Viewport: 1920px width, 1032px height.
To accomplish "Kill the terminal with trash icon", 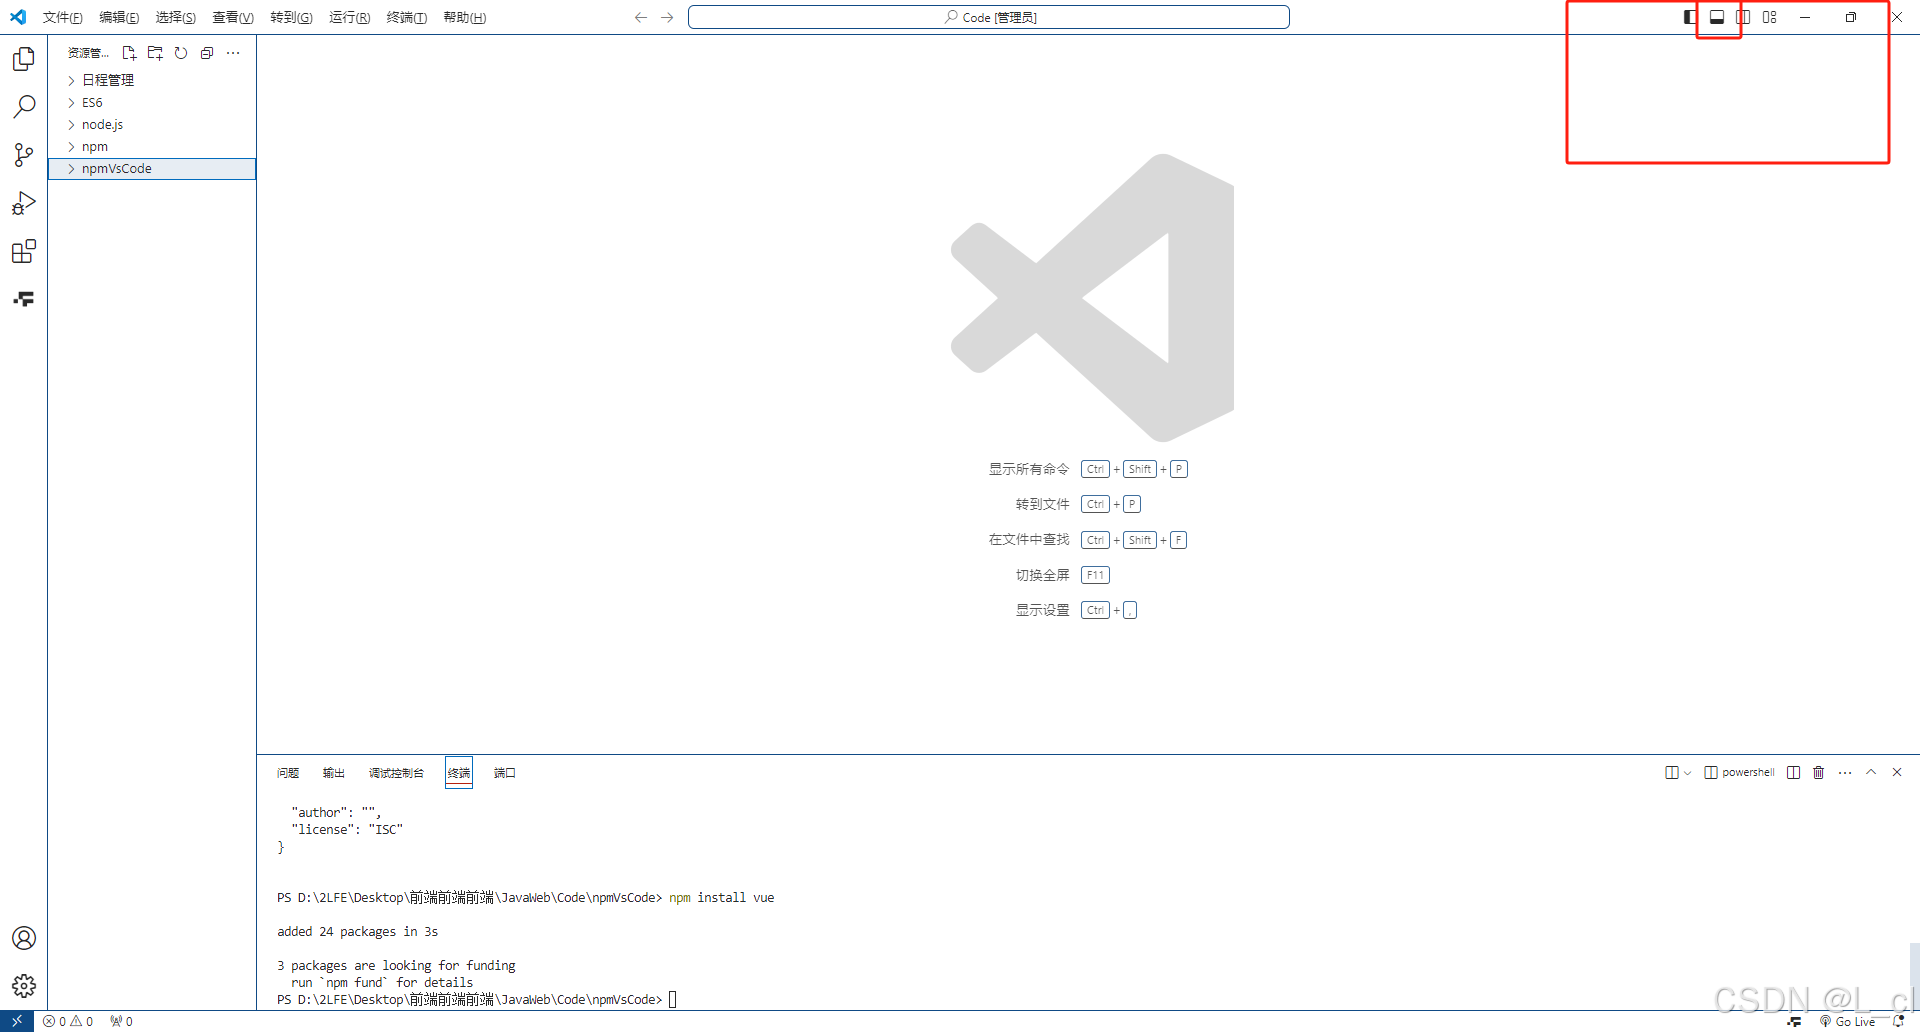I will (x=1819, y=772).
